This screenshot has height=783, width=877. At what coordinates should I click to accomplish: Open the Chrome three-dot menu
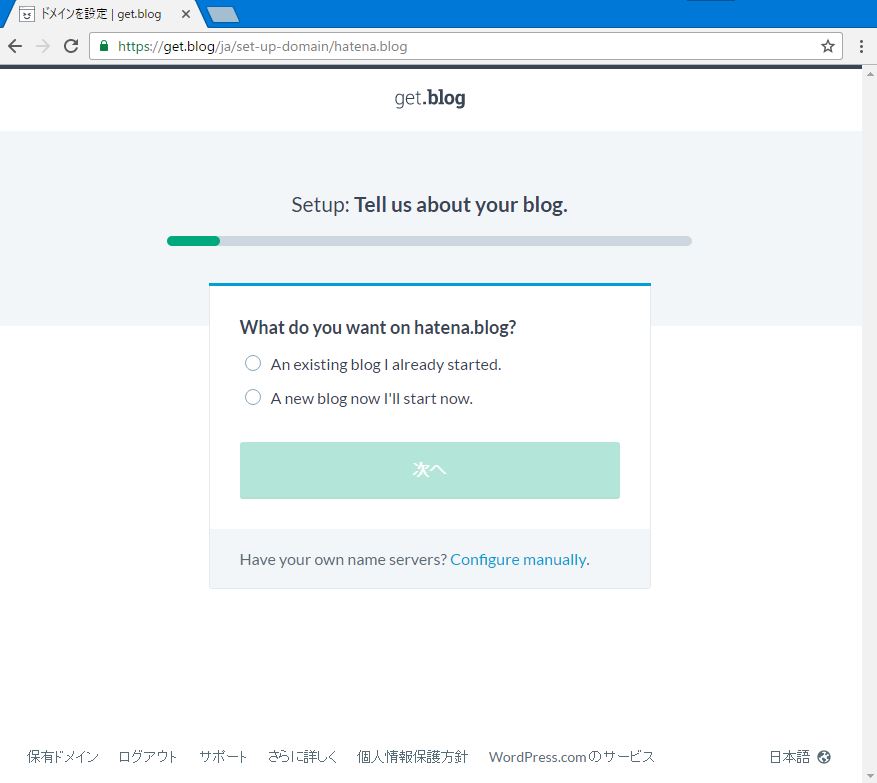[x=861, y=46]
